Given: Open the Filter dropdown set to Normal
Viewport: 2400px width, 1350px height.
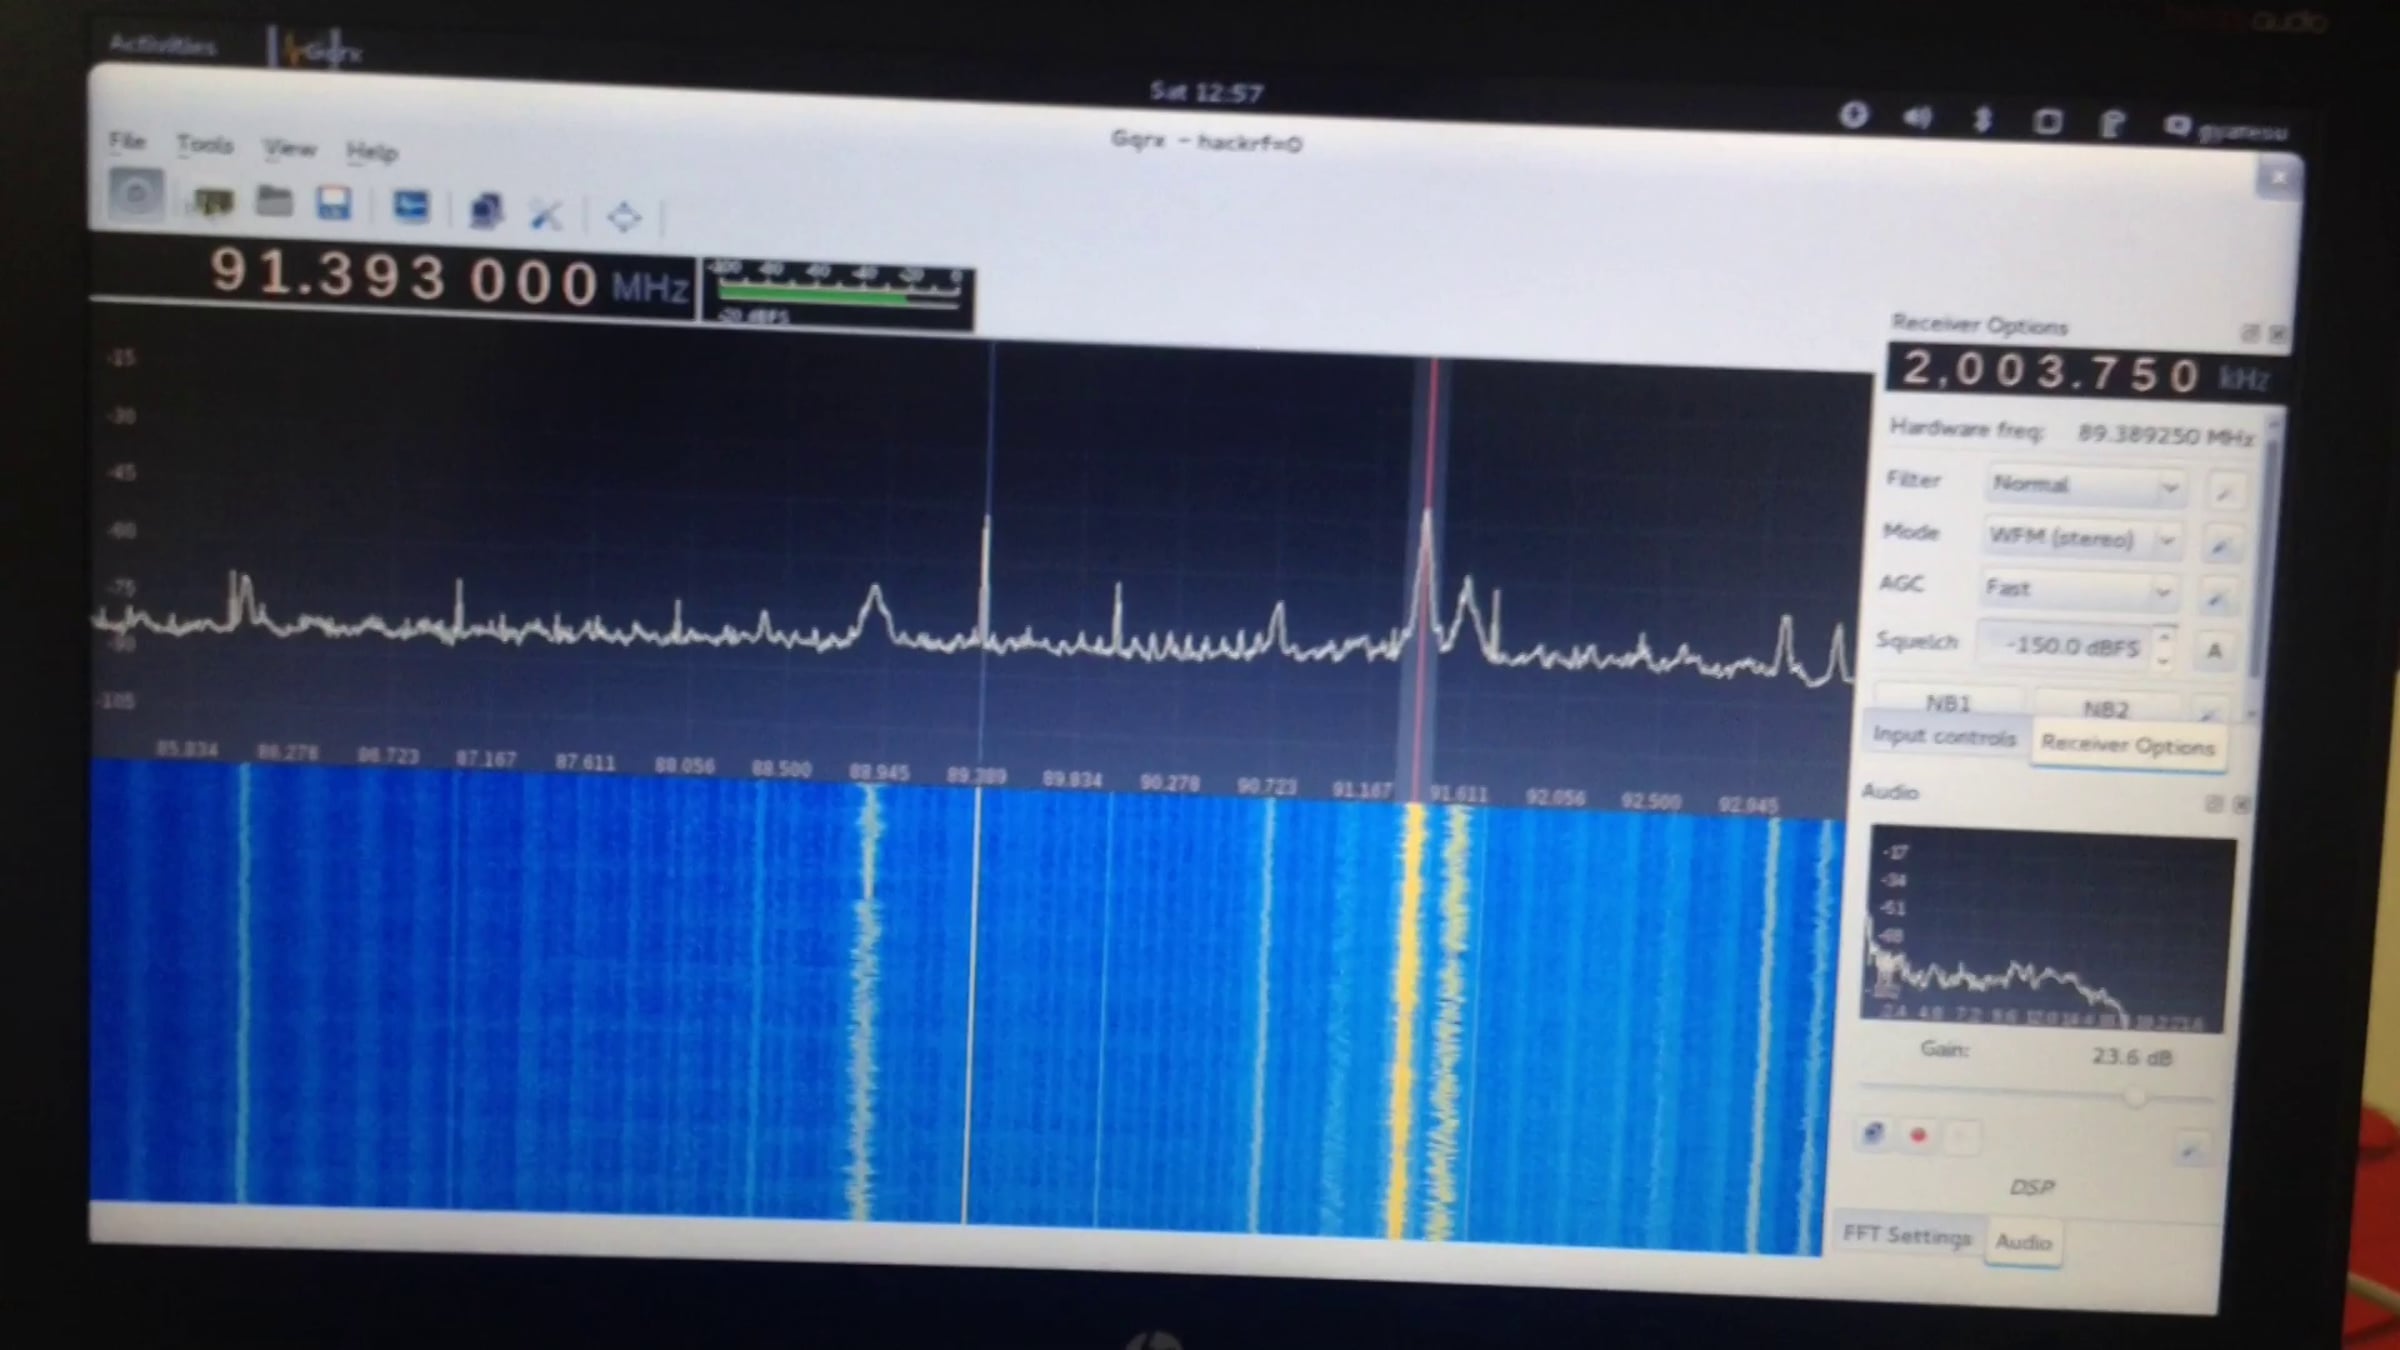Looking at the screenshot, I should (2084, 485).
